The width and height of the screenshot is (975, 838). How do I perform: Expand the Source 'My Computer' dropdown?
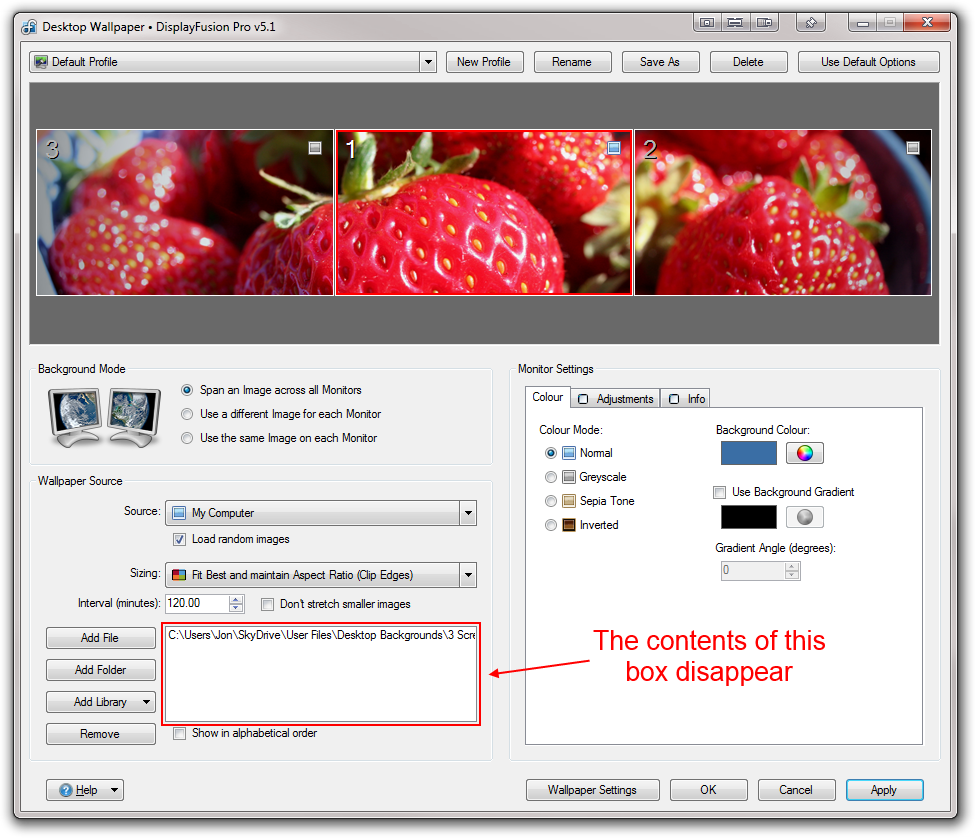coord(467,513)
